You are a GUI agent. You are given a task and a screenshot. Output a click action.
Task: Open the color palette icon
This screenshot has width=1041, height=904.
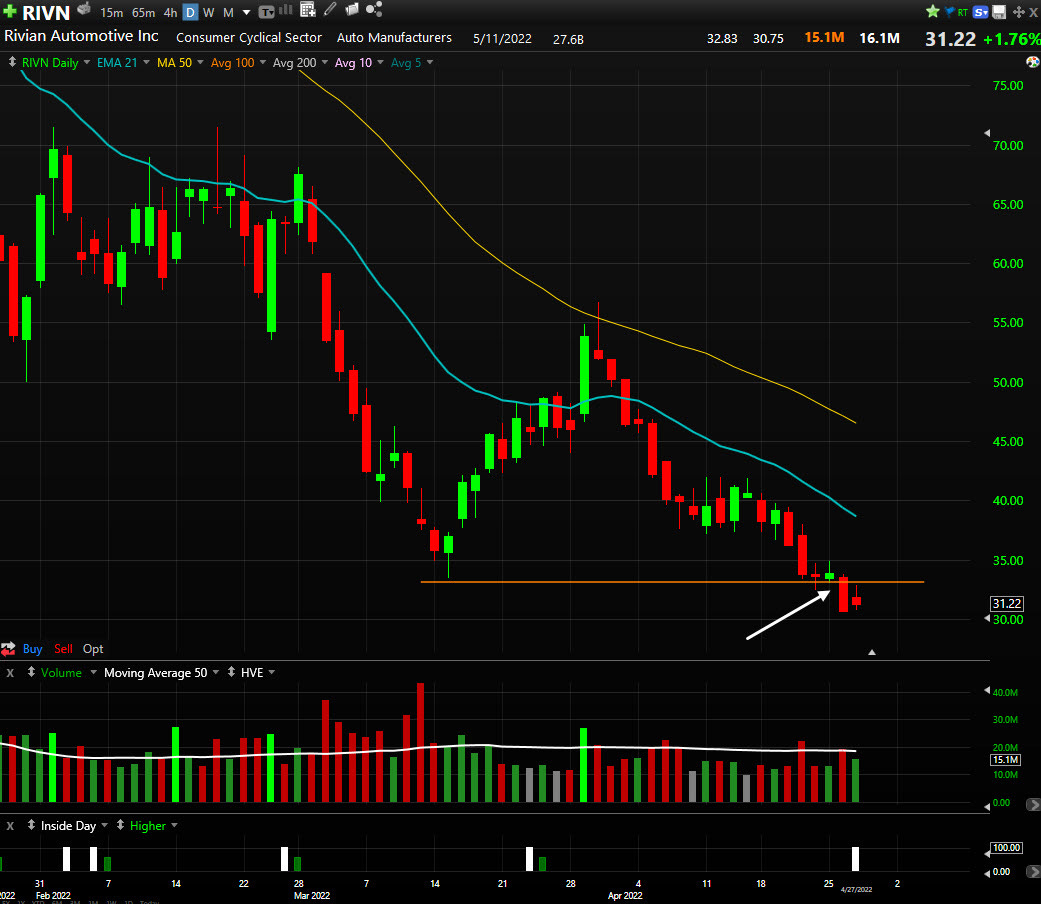point(1033,62)
